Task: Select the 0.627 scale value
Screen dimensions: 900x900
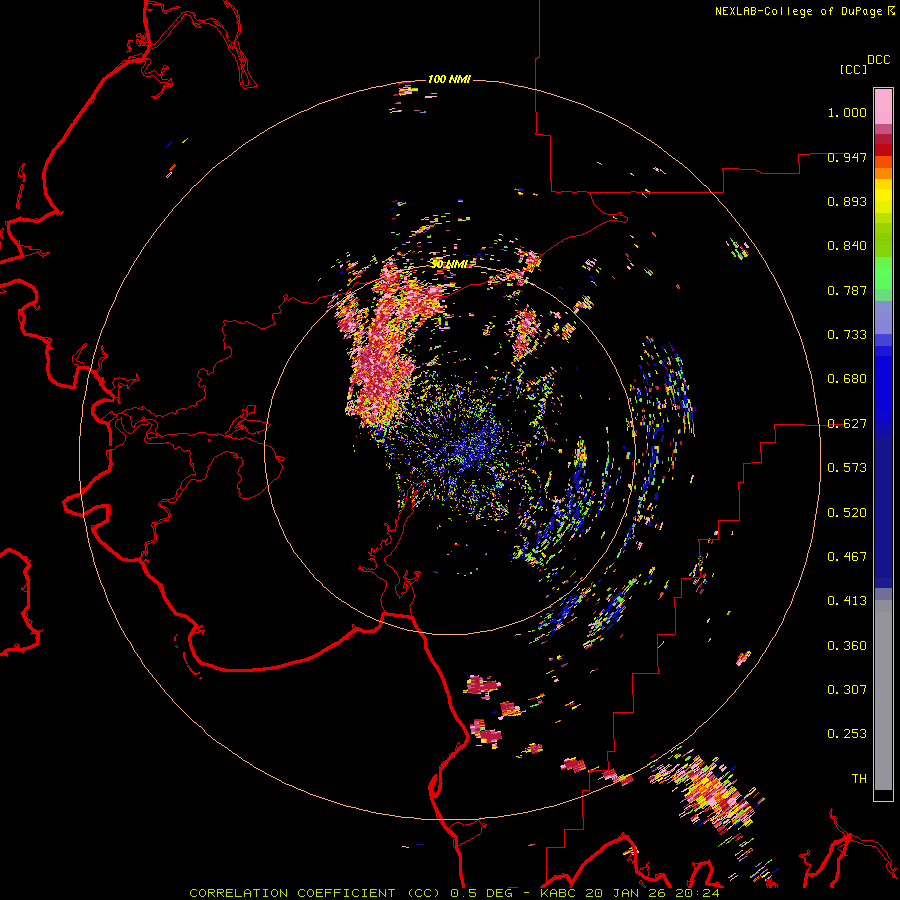Action: pyautogui.click(x=847, y=424)
